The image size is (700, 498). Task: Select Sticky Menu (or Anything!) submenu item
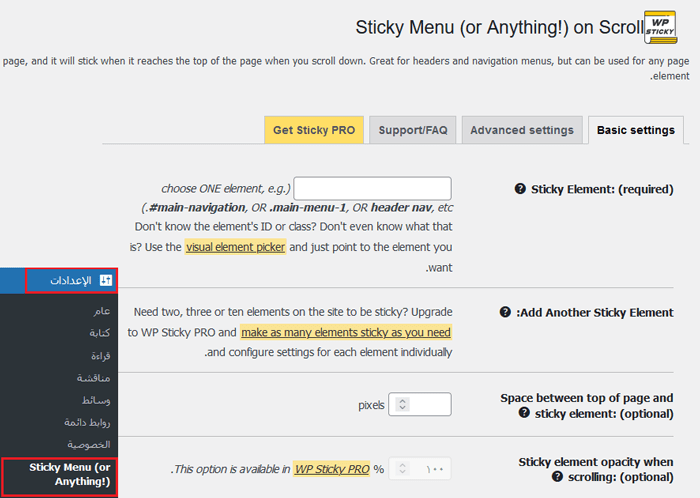[59, 477]
